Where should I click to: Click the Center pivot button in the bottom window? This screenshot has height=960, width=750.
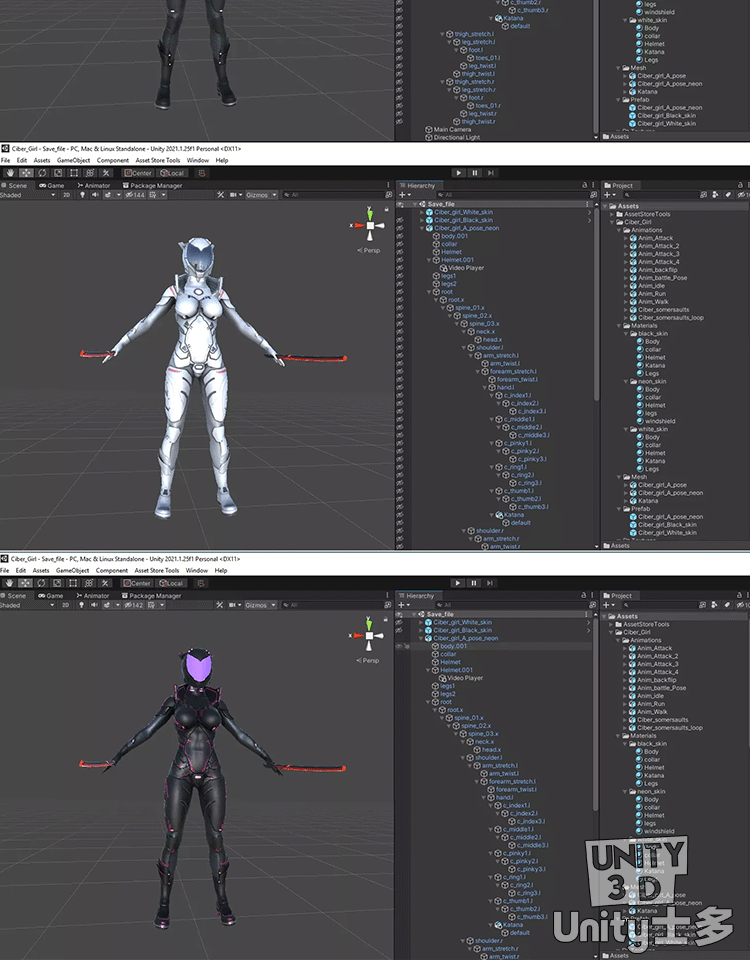pos(137,583)
